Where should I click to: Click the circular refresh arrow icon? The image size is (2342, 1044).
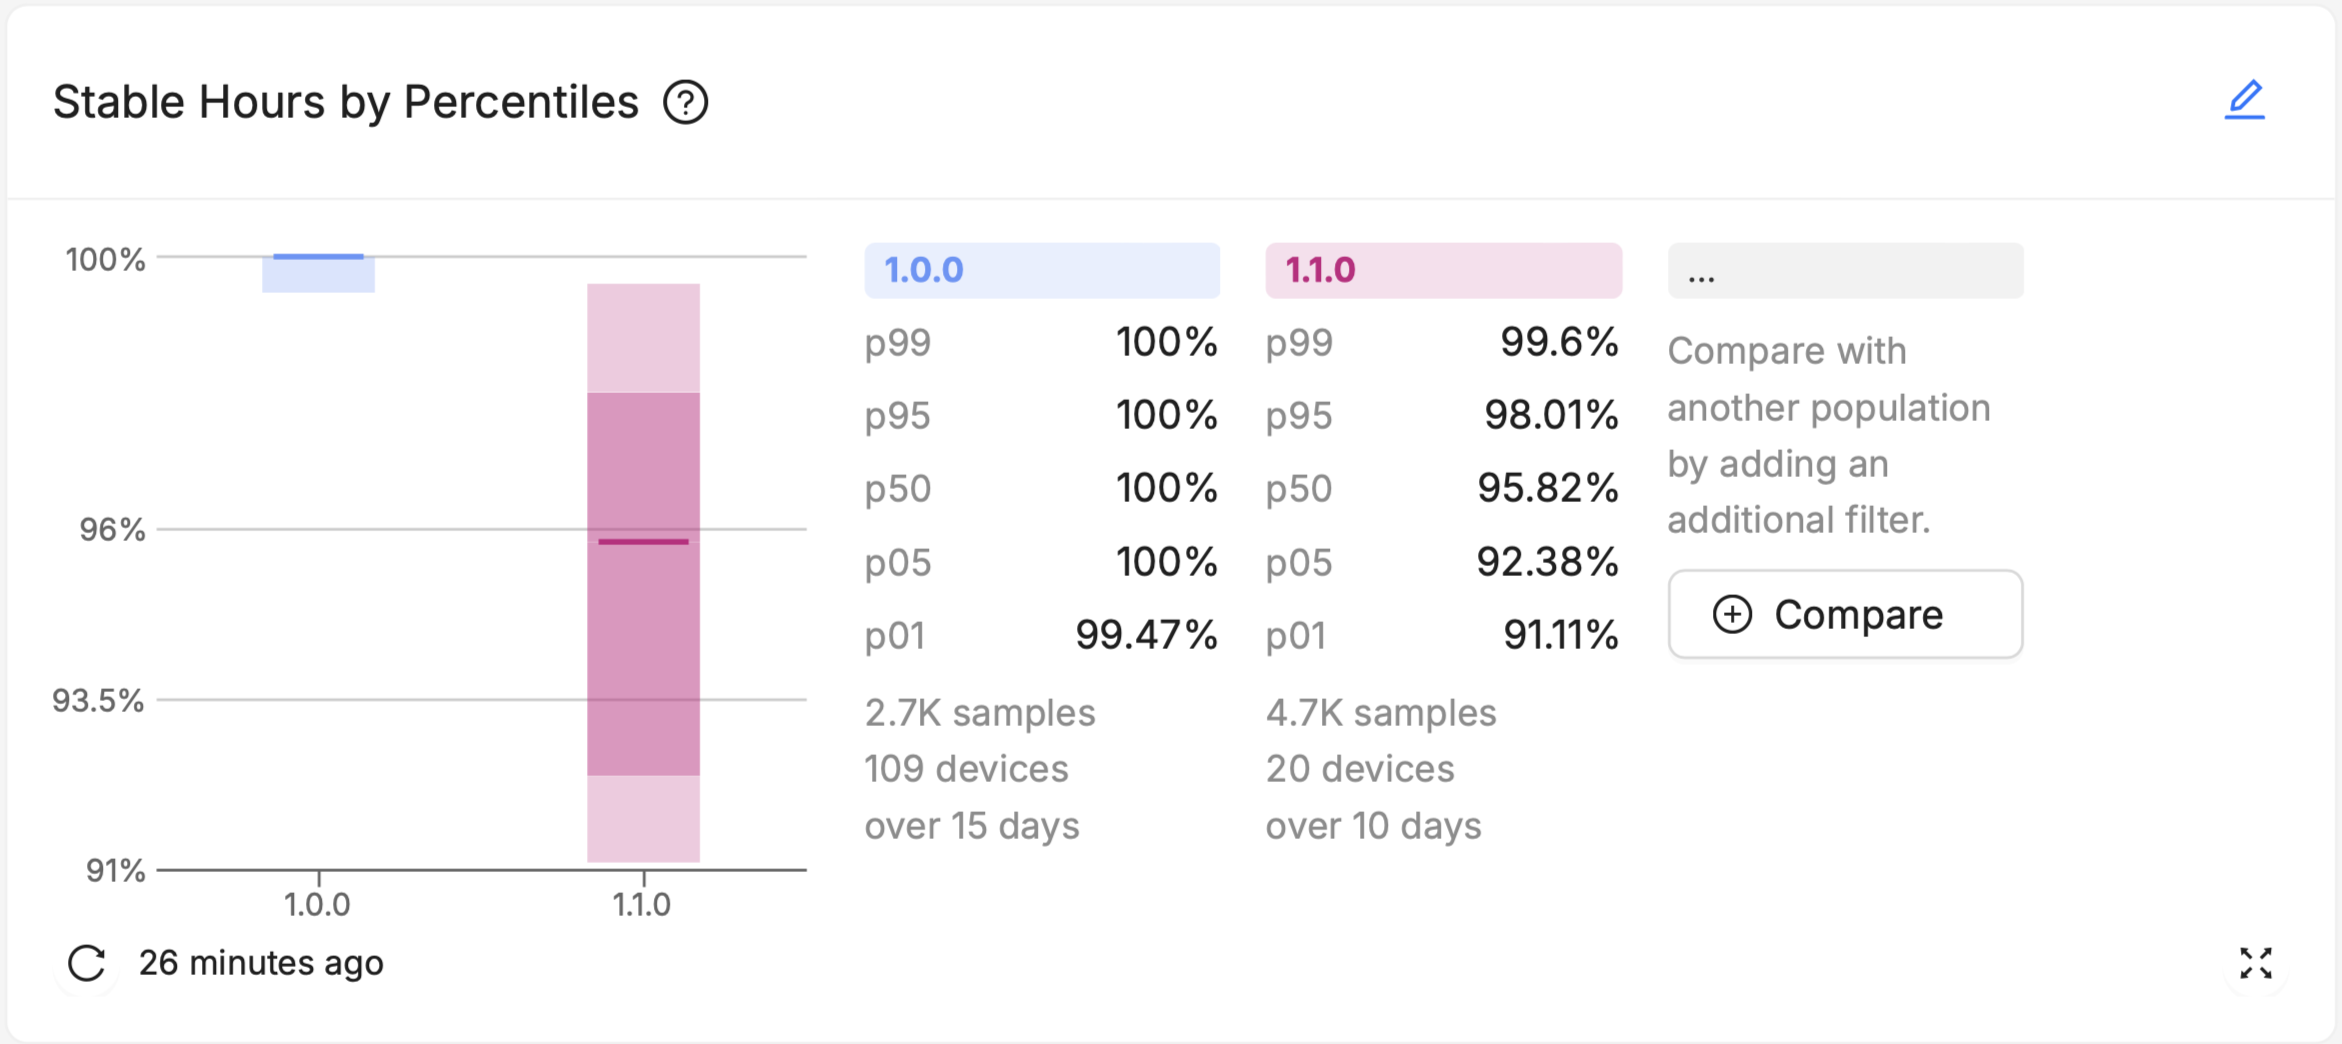pyautogui.click(x=86, y=962)
